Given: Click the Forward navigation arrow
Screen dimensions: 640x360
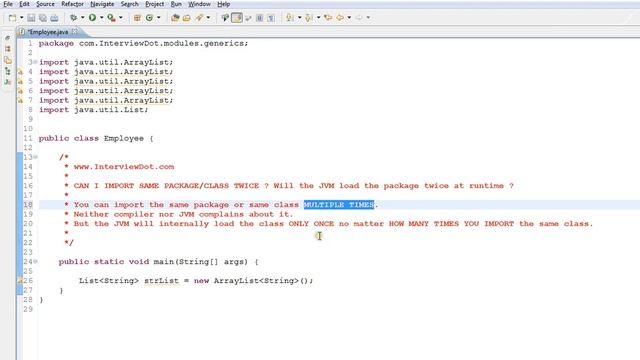Looking at the screenshot, I should (359, 18).
